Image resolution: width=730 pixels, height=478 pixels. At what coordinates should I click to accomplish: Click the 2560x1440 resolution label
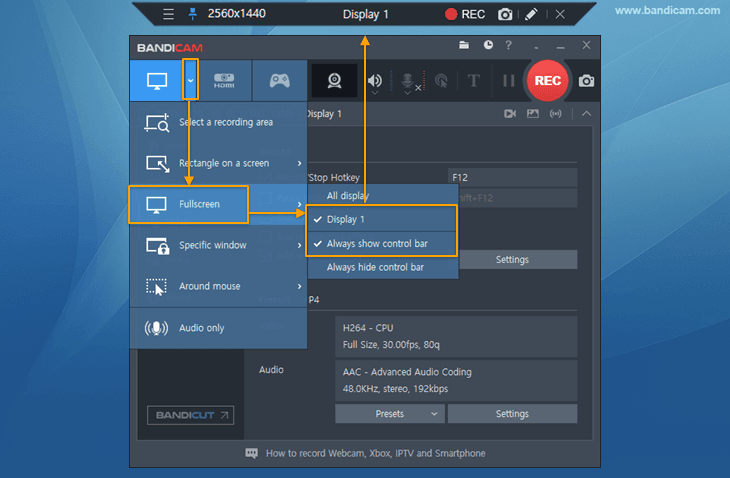237,13
